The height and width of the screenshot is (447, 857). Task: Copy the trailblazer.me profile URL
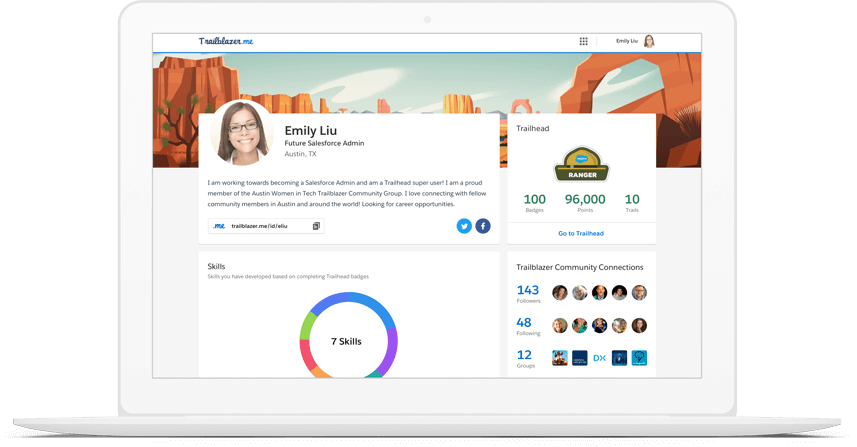[x=316, y=226]
